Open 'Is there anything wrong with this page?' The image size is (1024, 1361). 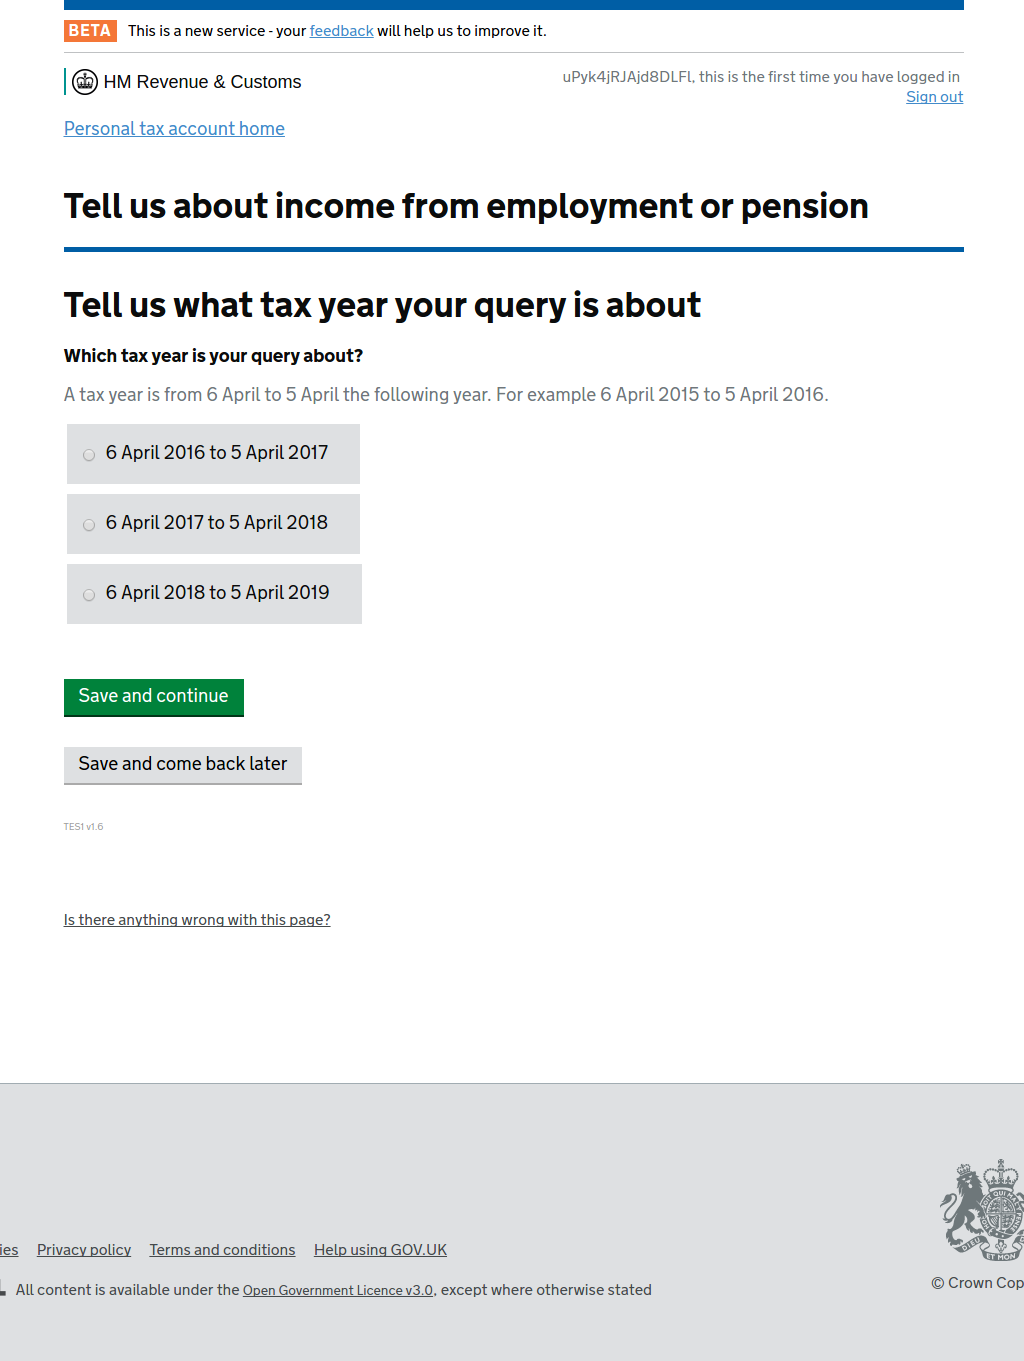pyautogui.click(x=197, y=920)
